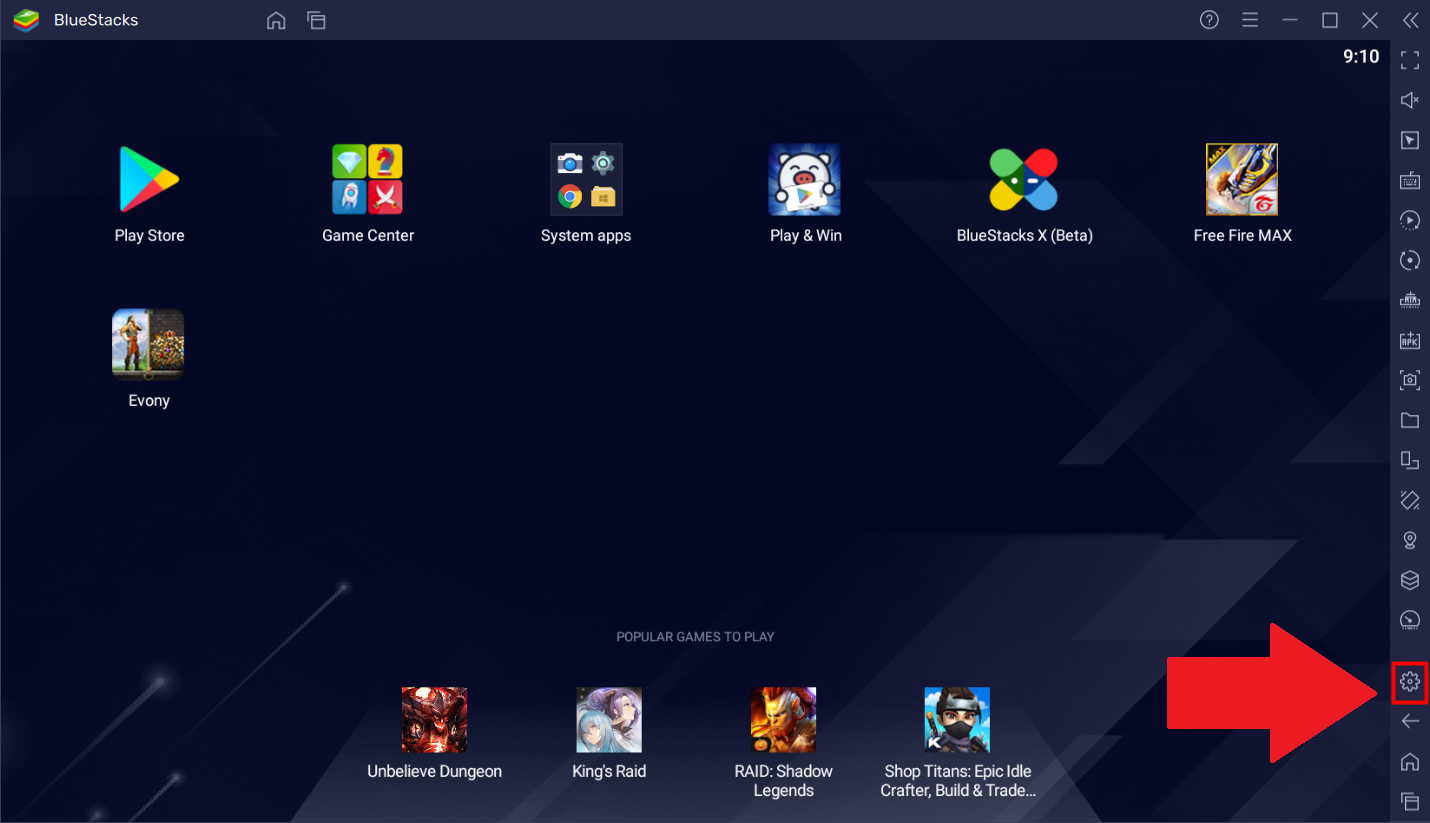Collapse the side toolbar with double arrows
The height and width of the screenshot is (823, 1430).
[1410, 20]
